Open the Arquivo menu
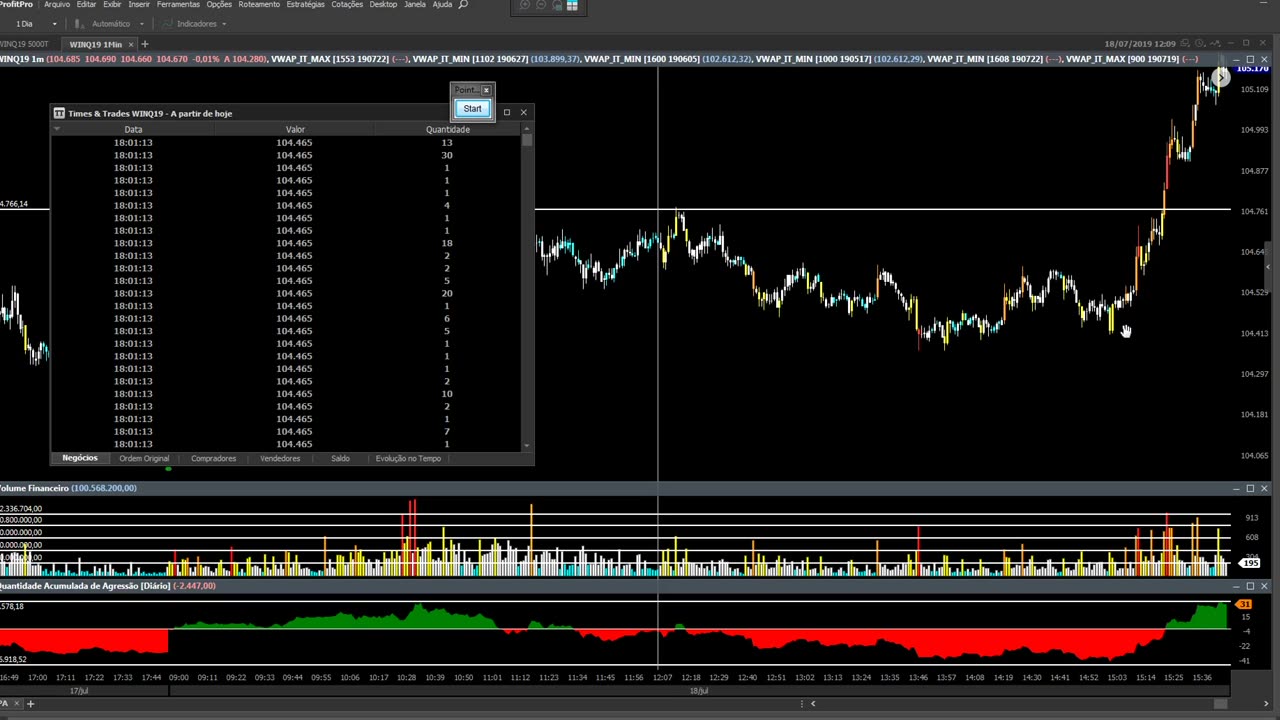The width and height of the screenshot is (1280, 720). 57,4
